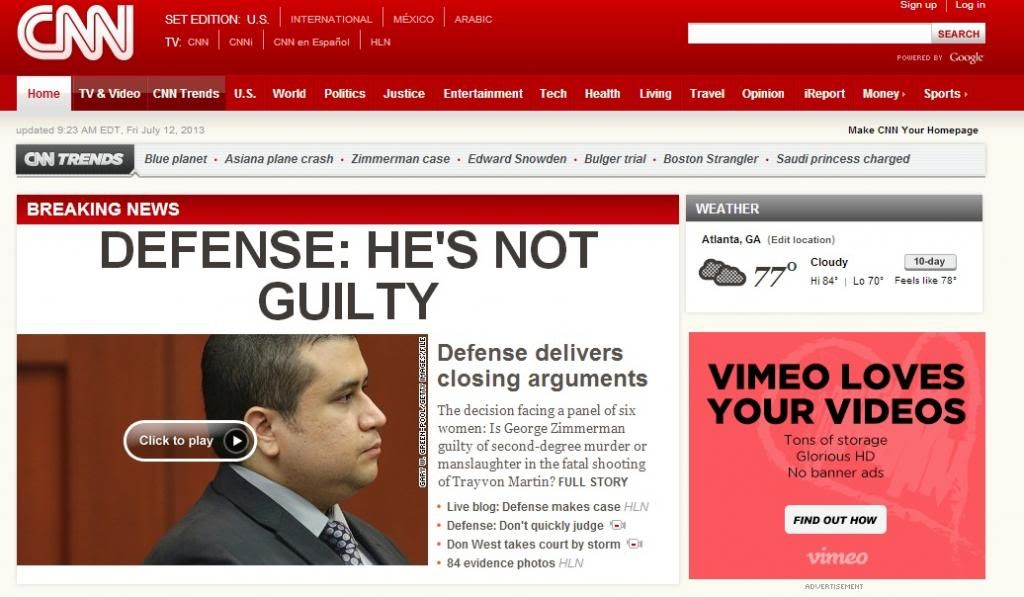Click in the search input field

click(809, 34)
